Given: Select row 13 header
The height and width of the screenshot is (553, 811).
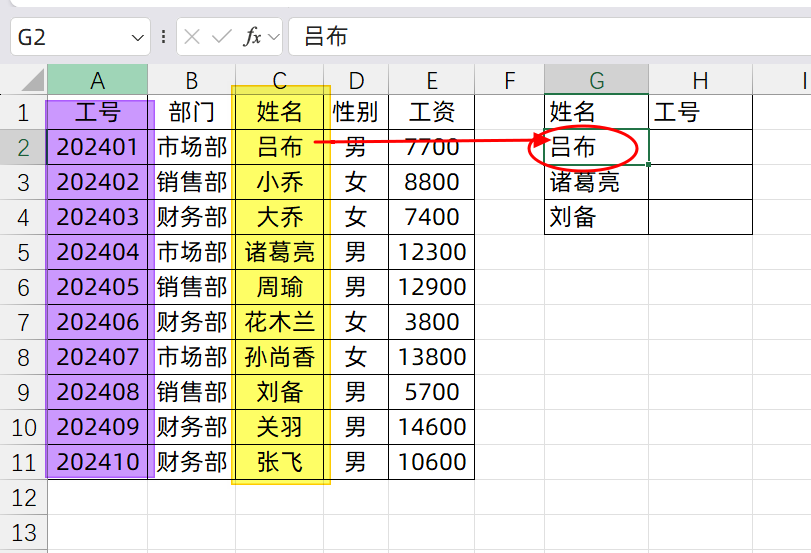Looking at the screenshot, I should pyautogui.click(x=23, y=532).
